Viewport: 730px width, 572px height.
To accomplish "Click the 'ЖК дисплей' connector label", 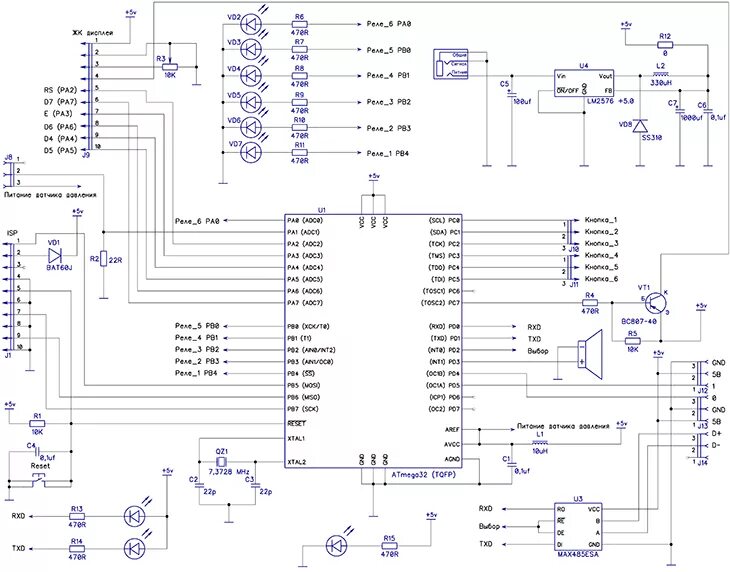I will coord(92,33).
